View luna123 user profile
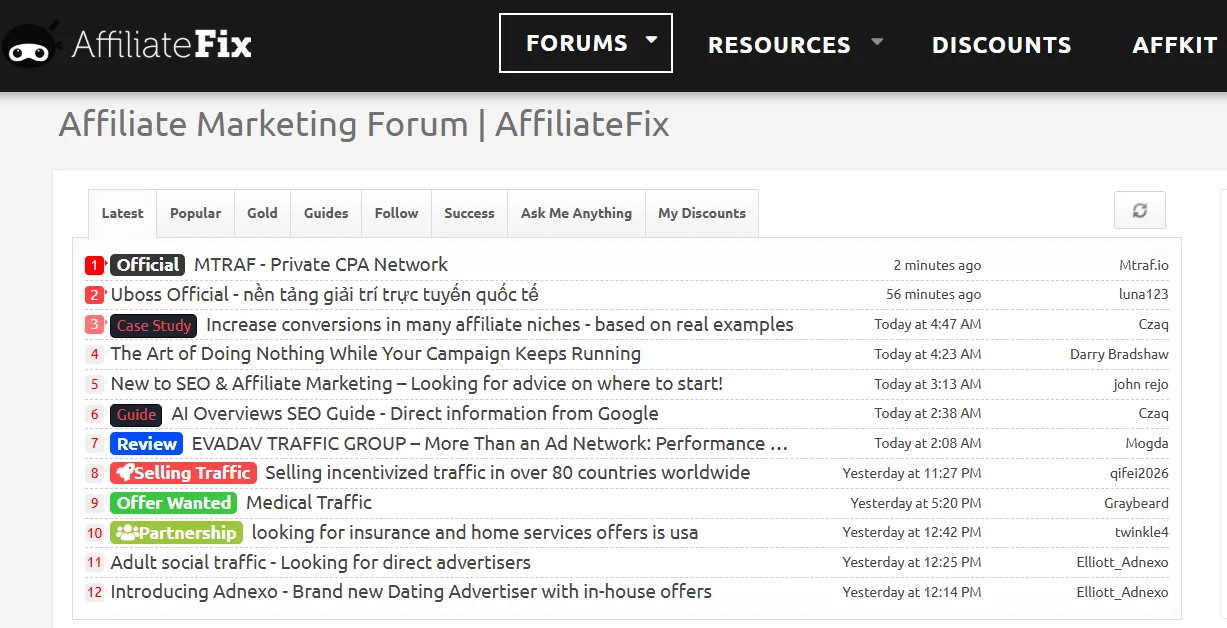 1144,294
